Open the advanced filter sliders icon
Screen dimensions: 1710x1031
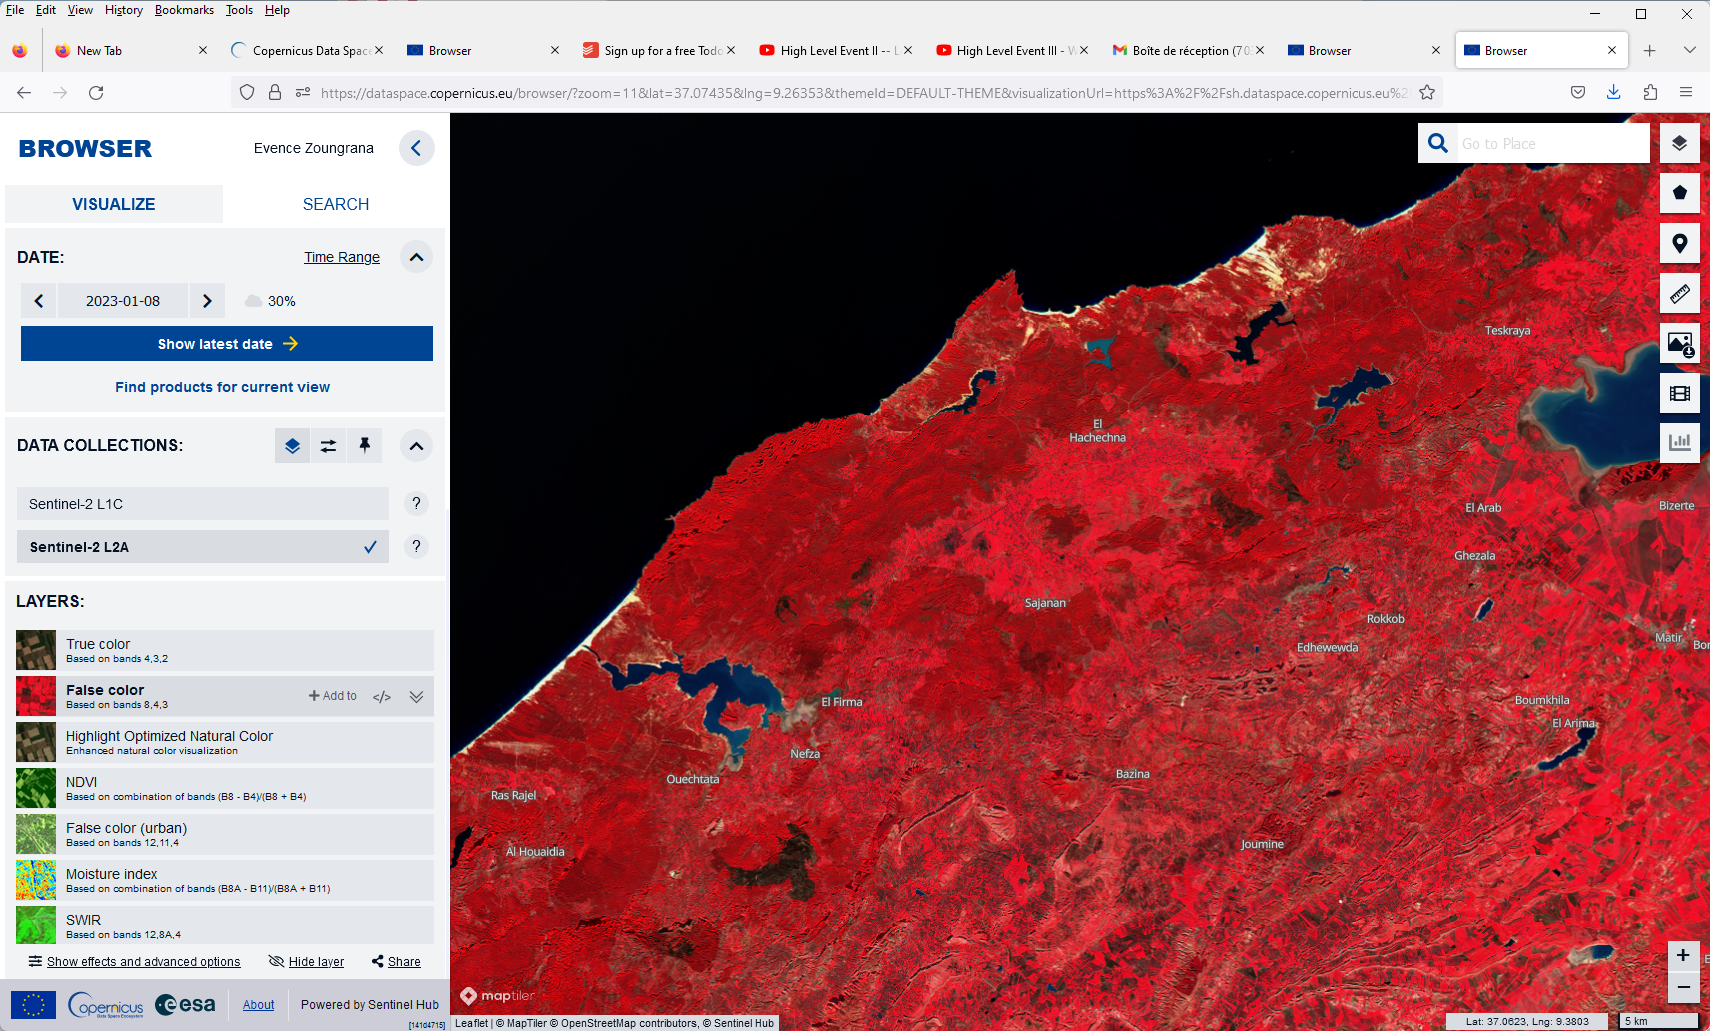328,446
